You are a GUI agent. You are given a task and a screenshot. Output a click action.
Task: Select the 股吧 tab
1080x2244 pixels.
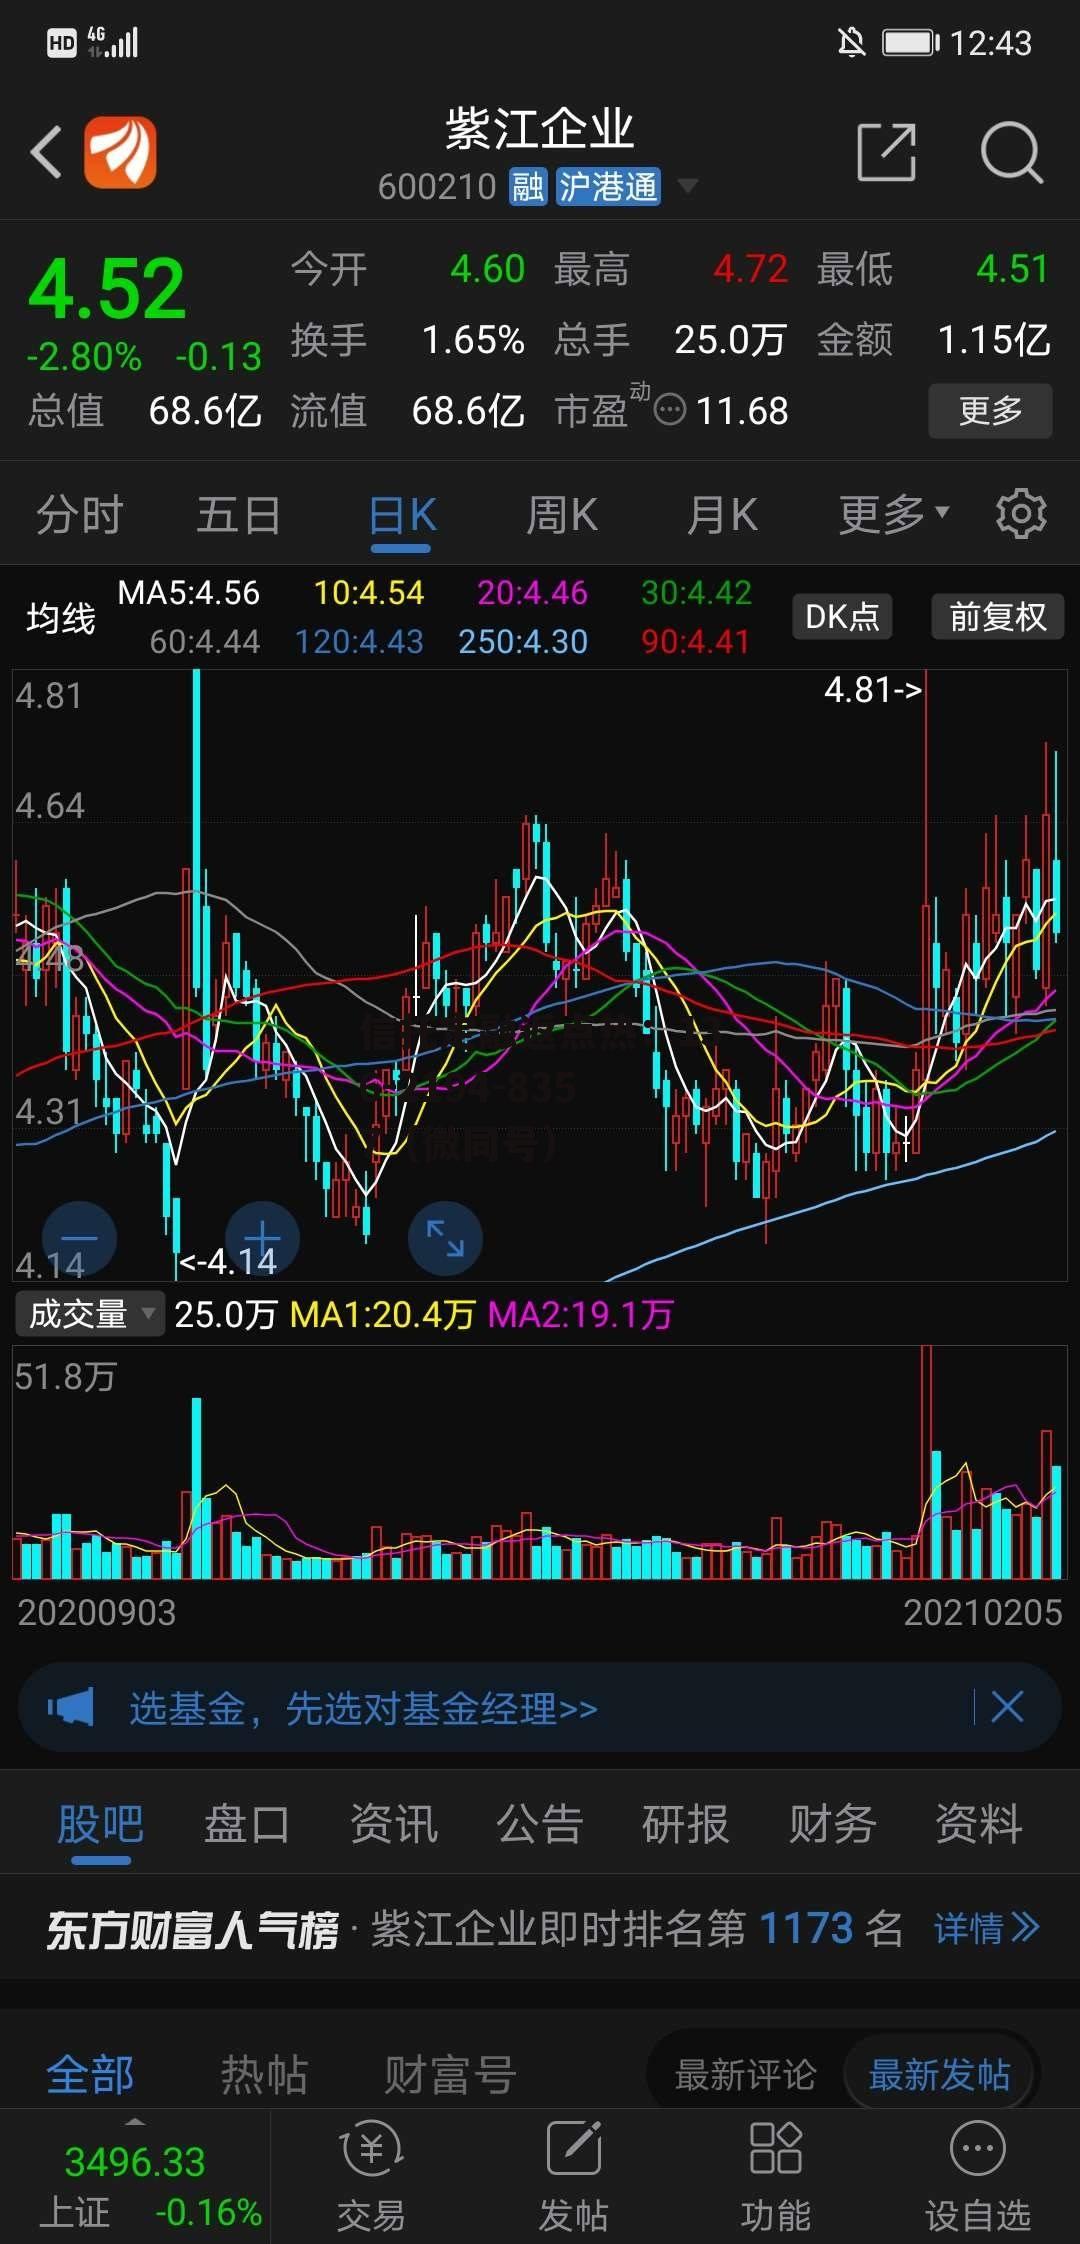(x=101, y=1824)
